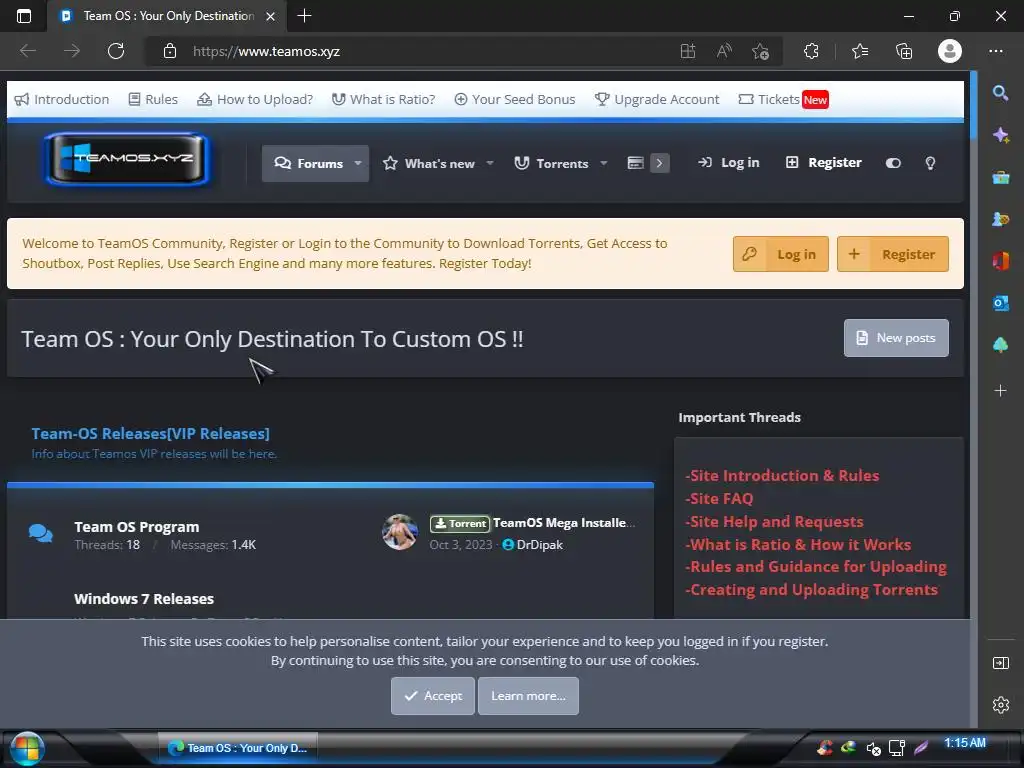Open sidebar settings gear icon
1024x768 pixels.
click(x=1000, y=705)
